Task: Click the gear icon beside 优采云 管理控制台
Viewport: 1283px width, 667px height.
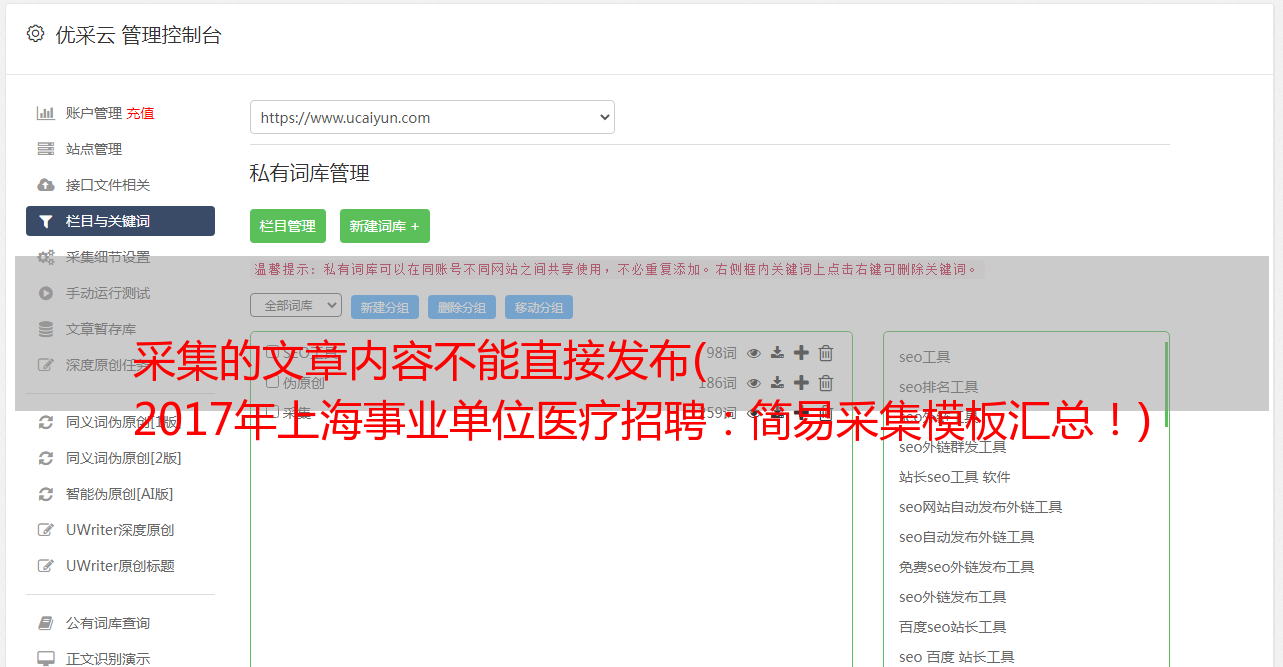Action: tap(35, 34)
